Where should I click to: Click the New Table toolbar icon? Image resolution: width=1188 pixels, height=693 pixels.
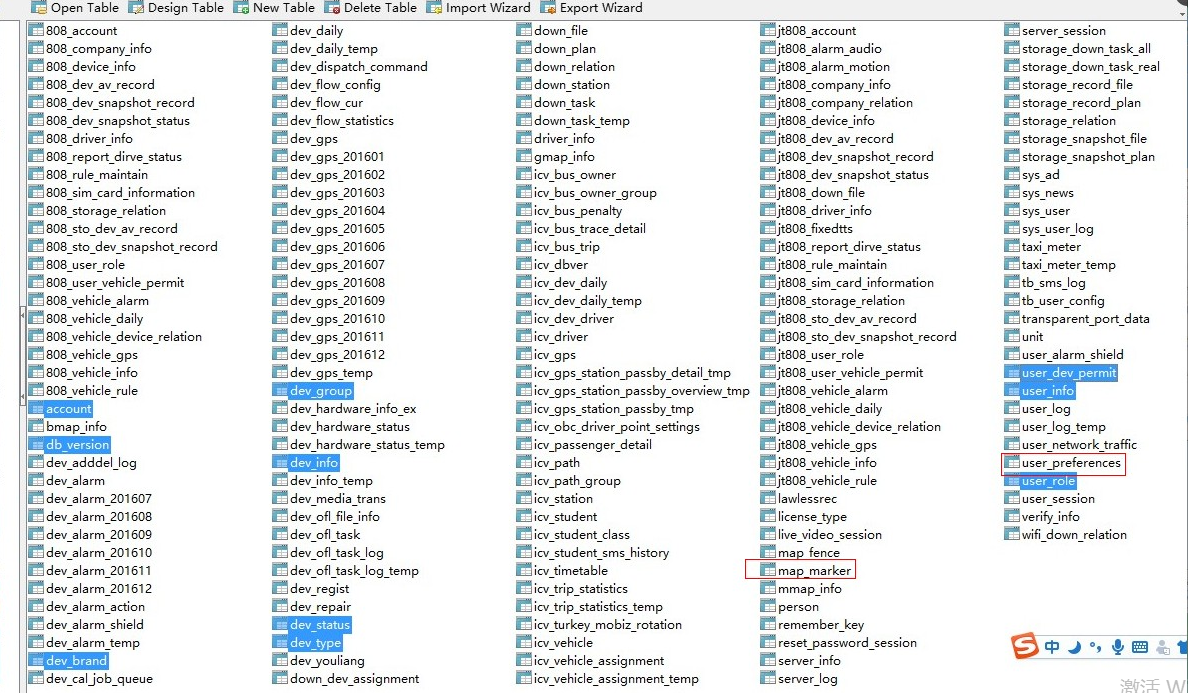click(241, 8)
